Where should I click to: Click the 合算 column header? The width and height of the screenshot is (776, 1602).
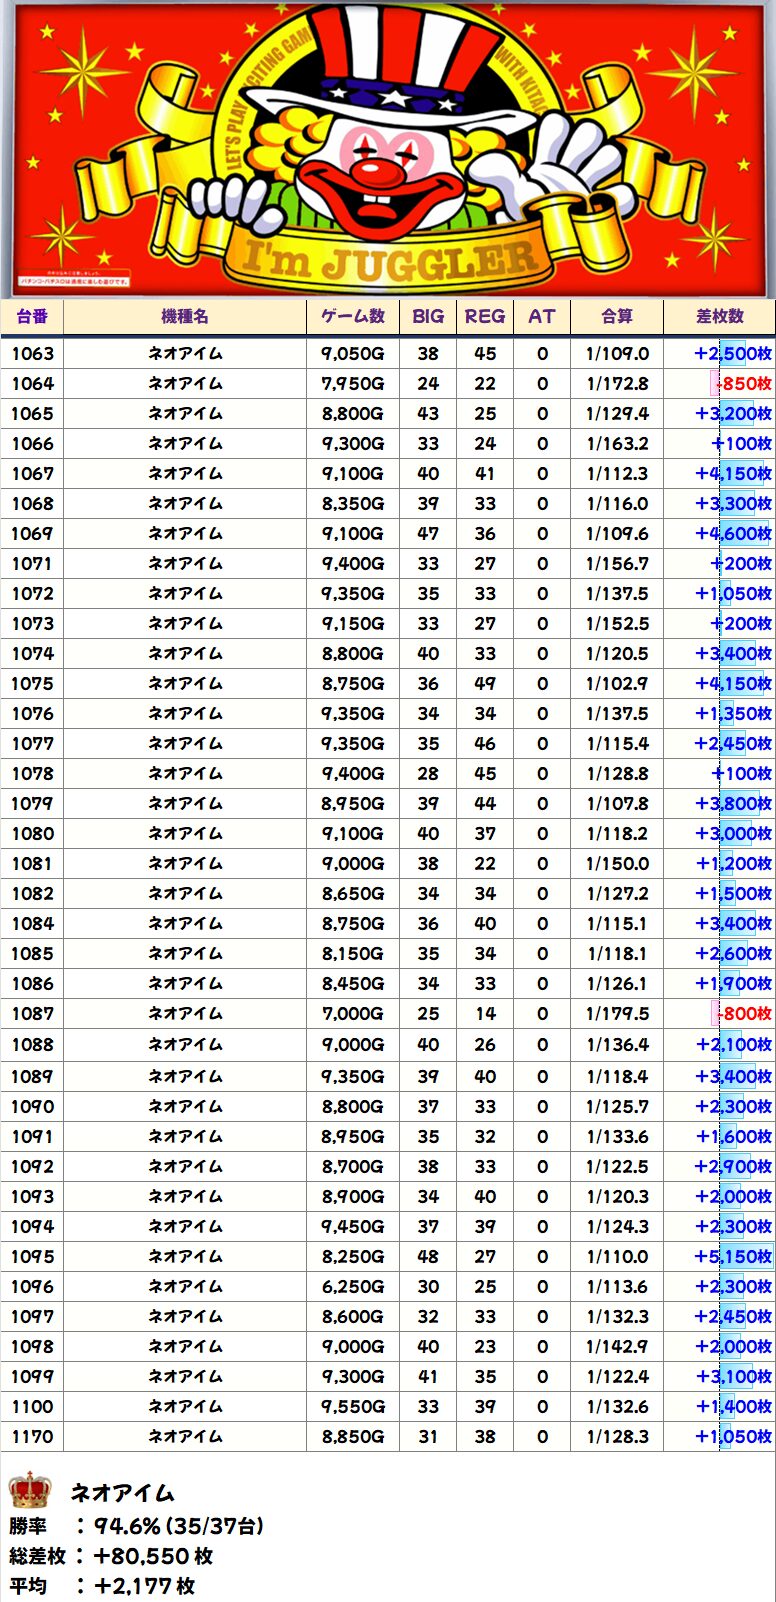pyautogui.click(x=617, y=316)
